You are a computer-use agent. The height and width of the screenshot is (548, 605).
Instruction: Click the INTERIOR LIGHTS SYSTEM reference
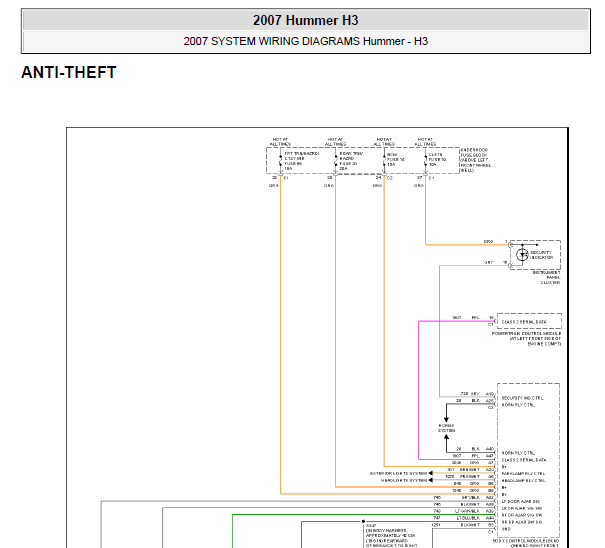click(399, 473)
